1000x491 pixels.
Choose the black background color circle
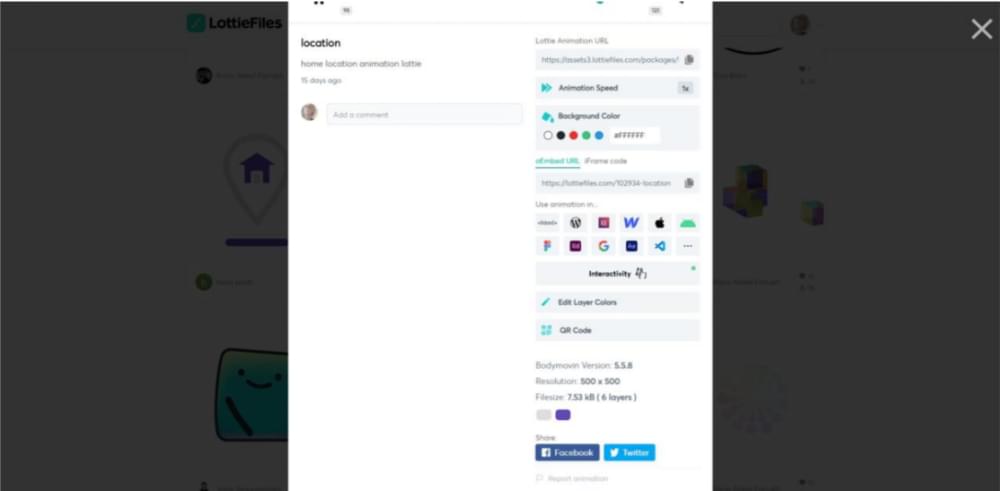(x=561, y=135)
